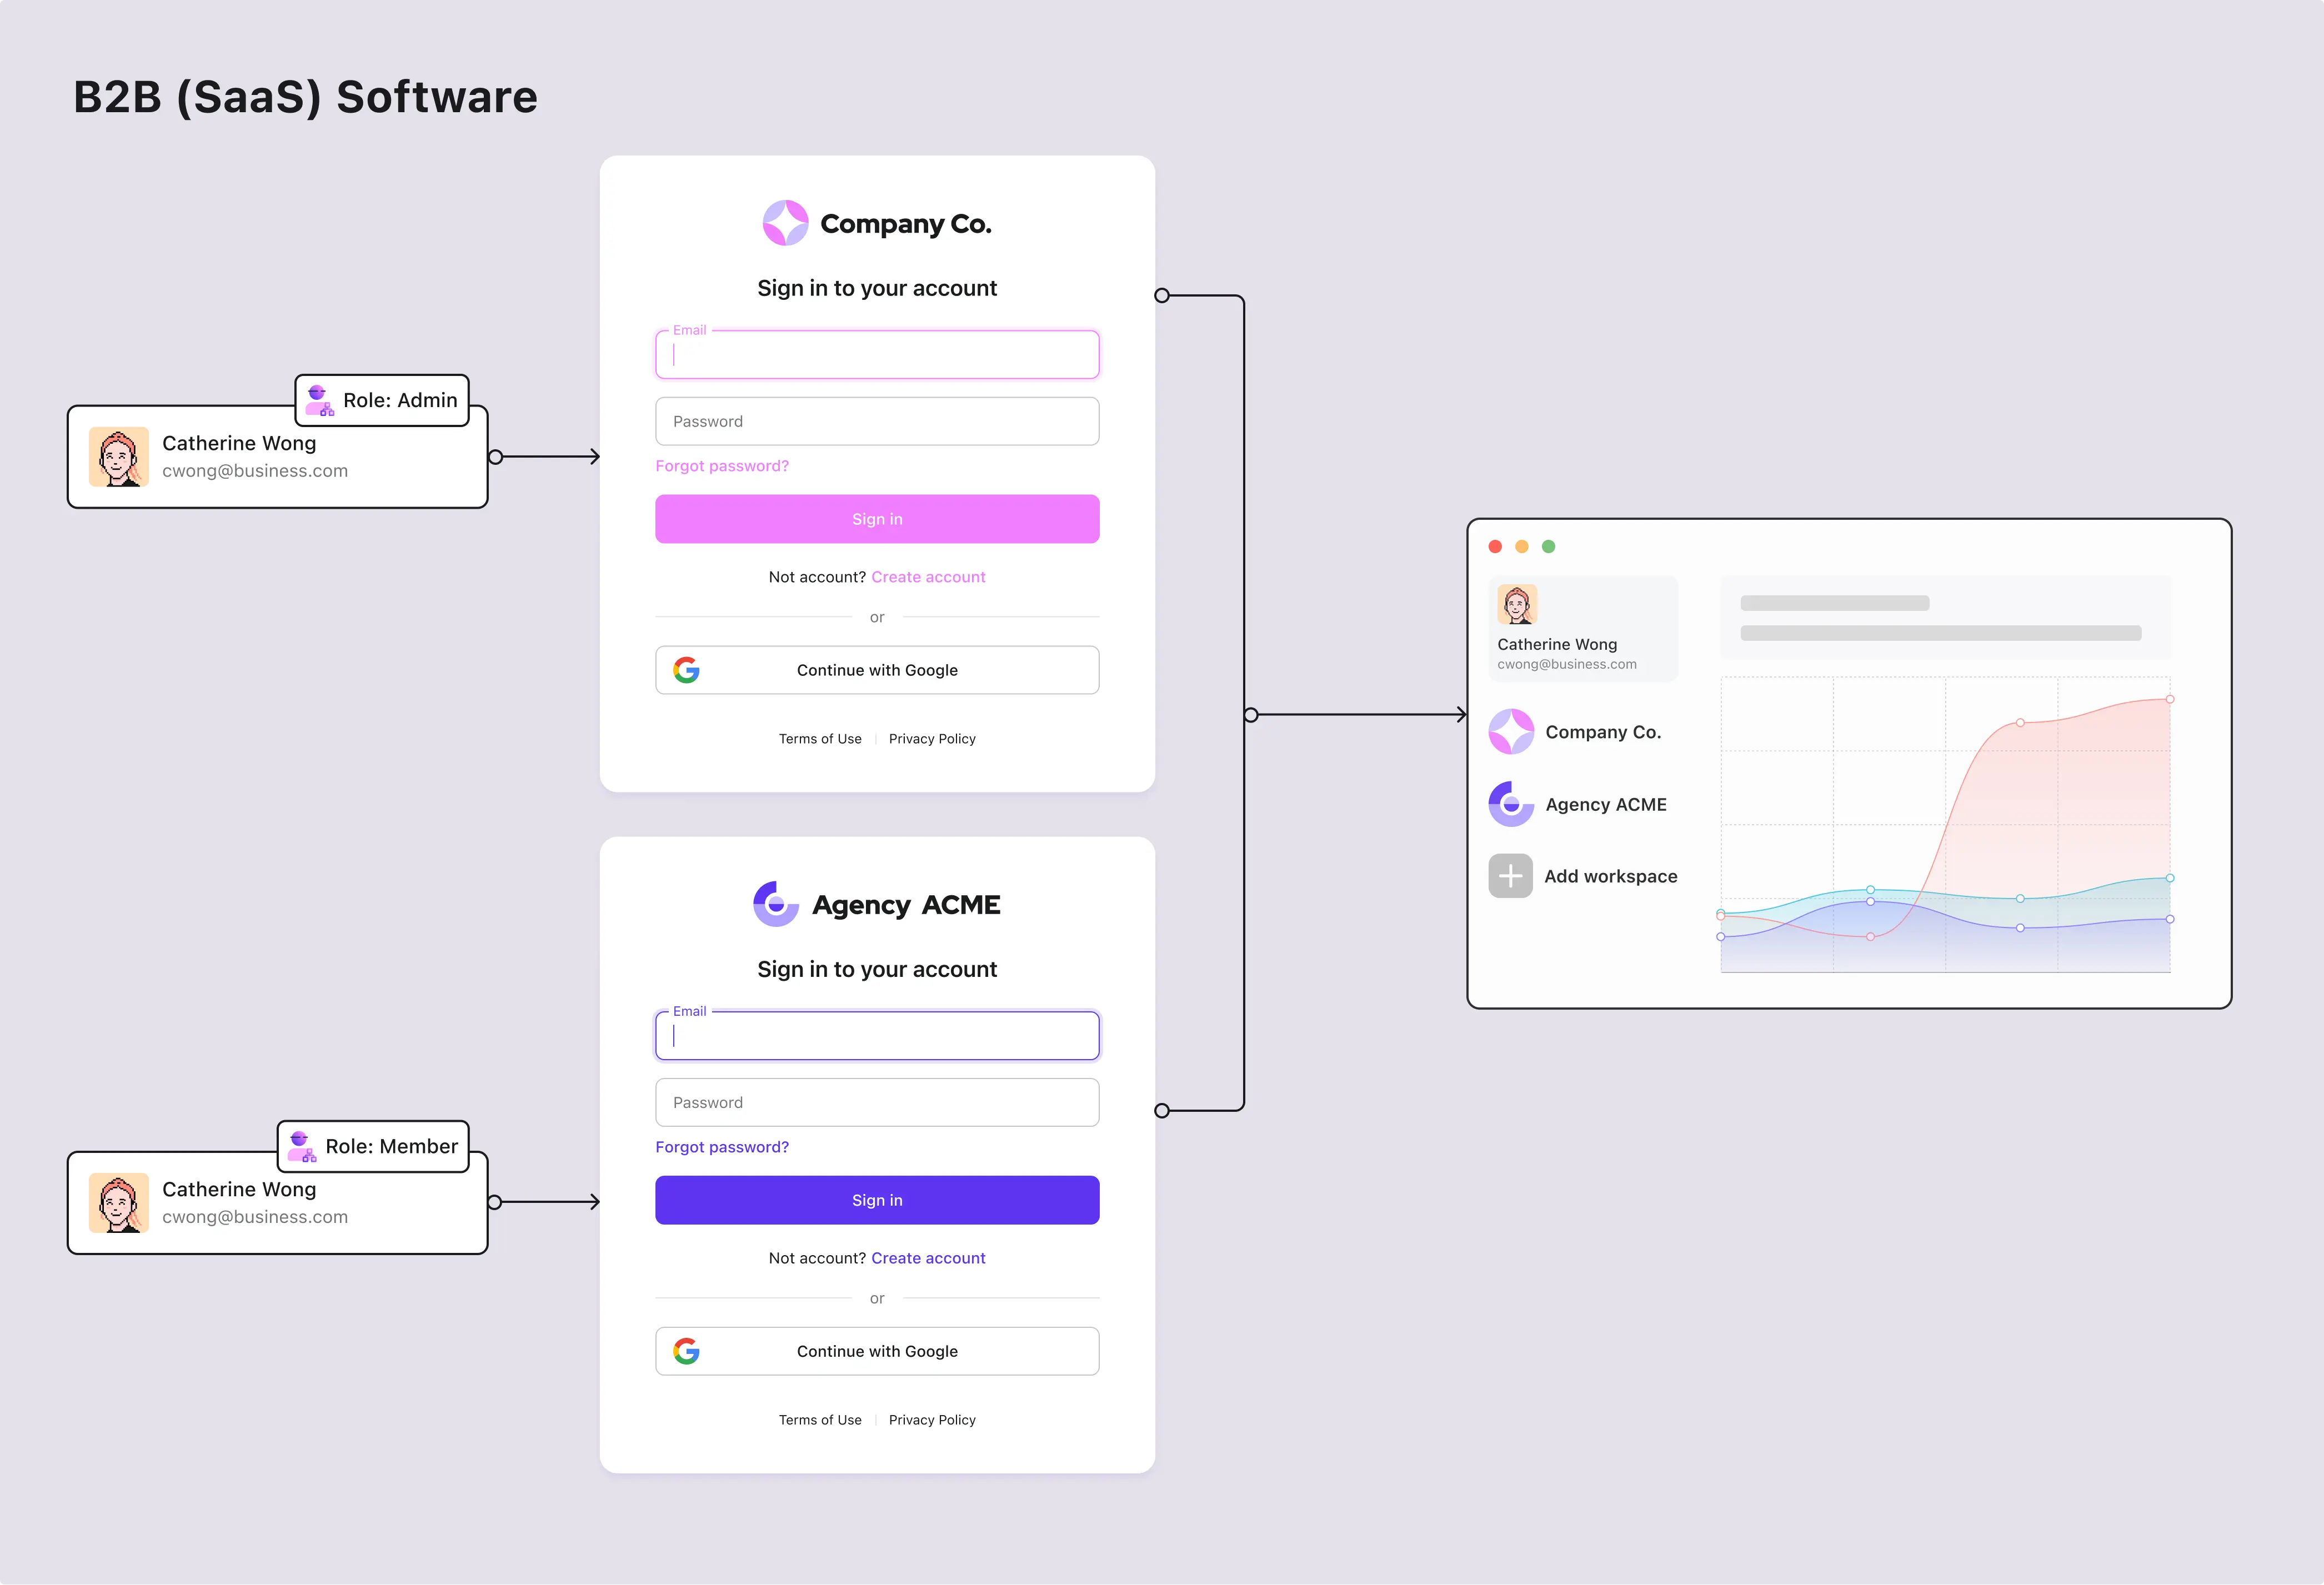Click 'Continue with Google' in bottom form

click(x=878, y=1352)
